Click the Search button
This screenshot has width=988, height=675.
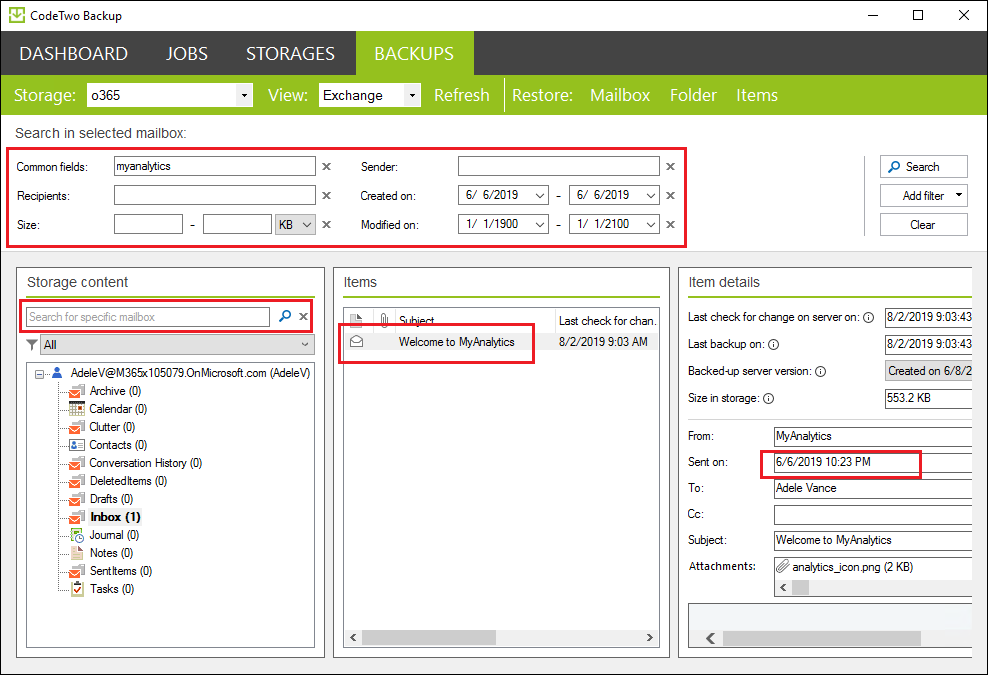tap(924, 166)
